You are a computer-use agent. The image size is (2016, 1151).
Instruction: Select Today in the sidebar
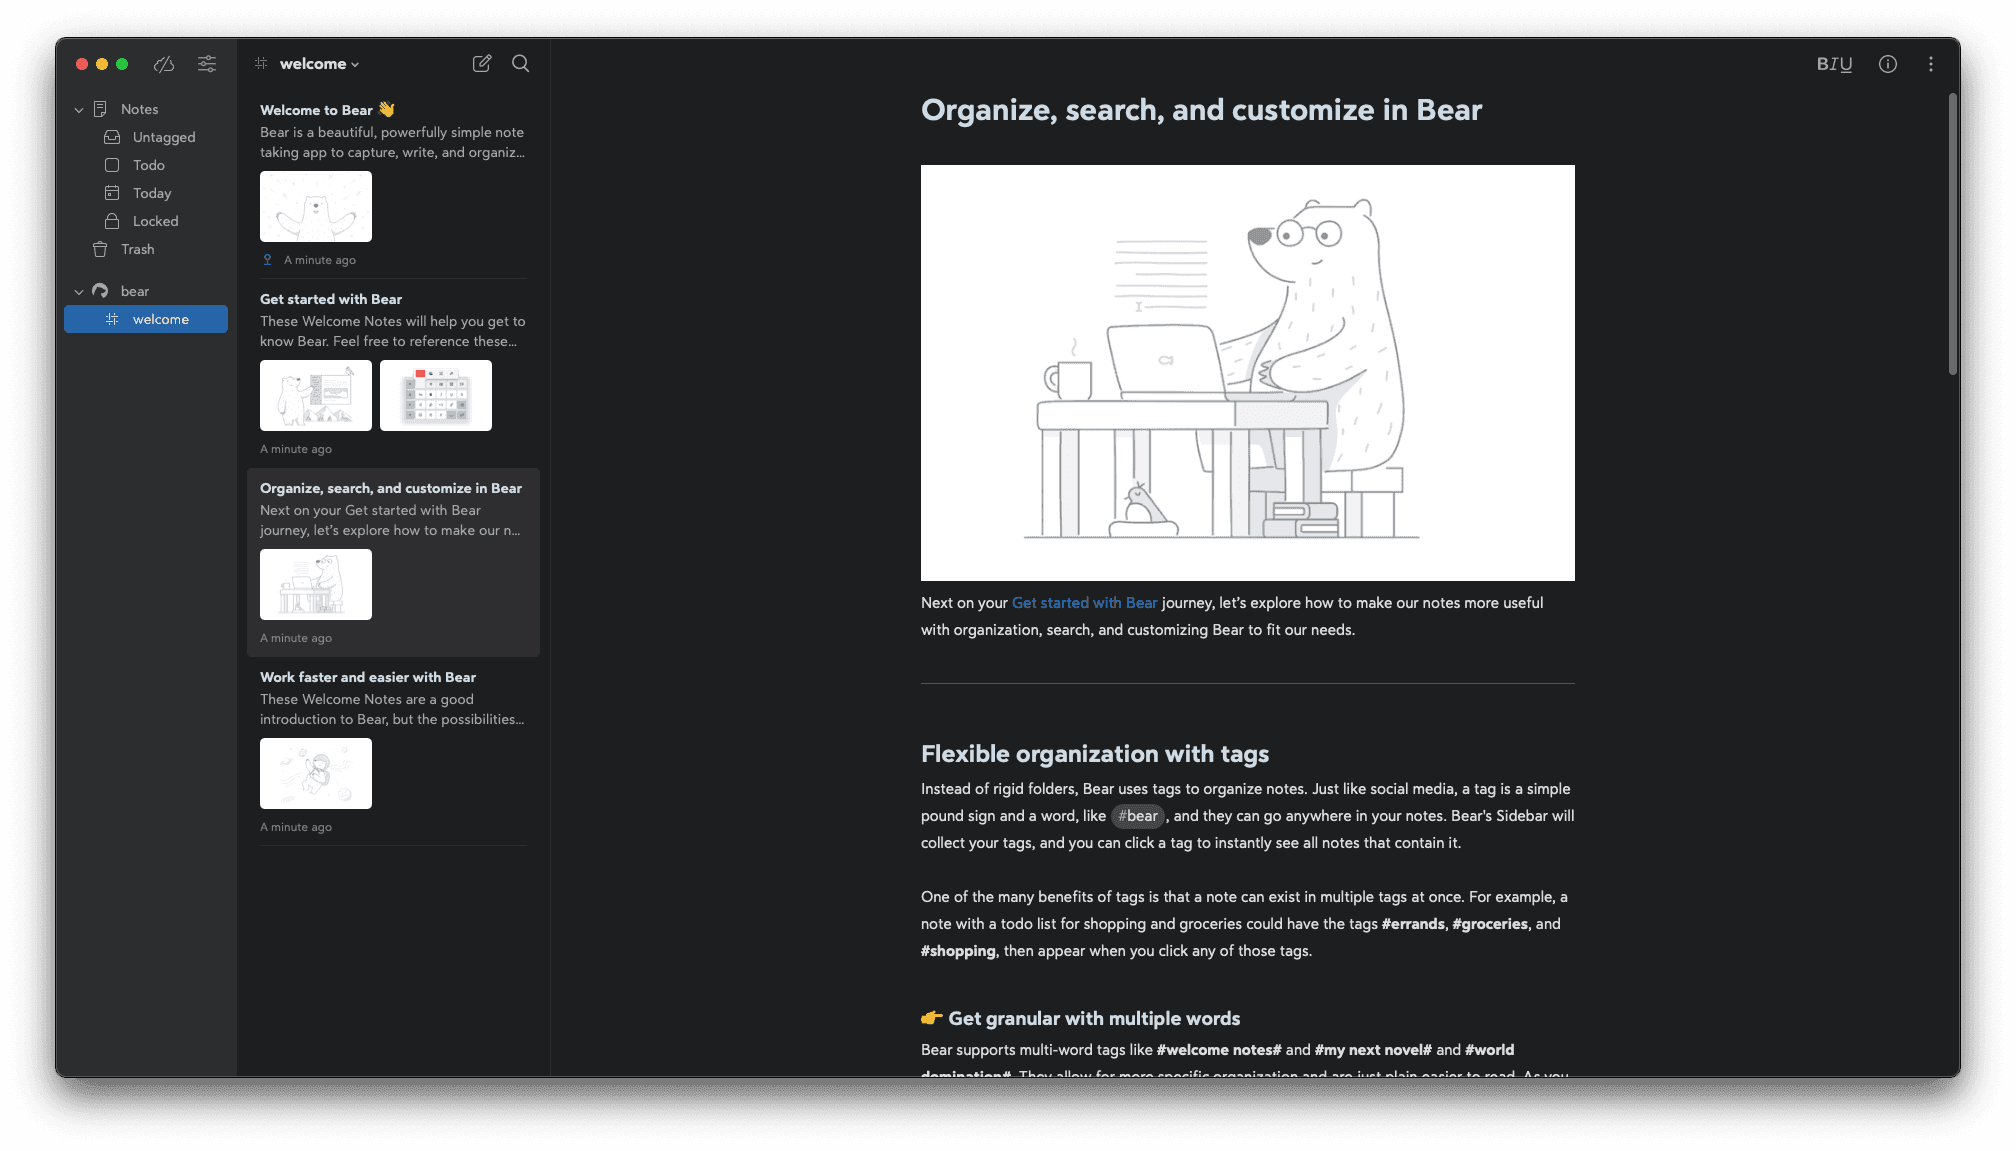coord(146,193)
